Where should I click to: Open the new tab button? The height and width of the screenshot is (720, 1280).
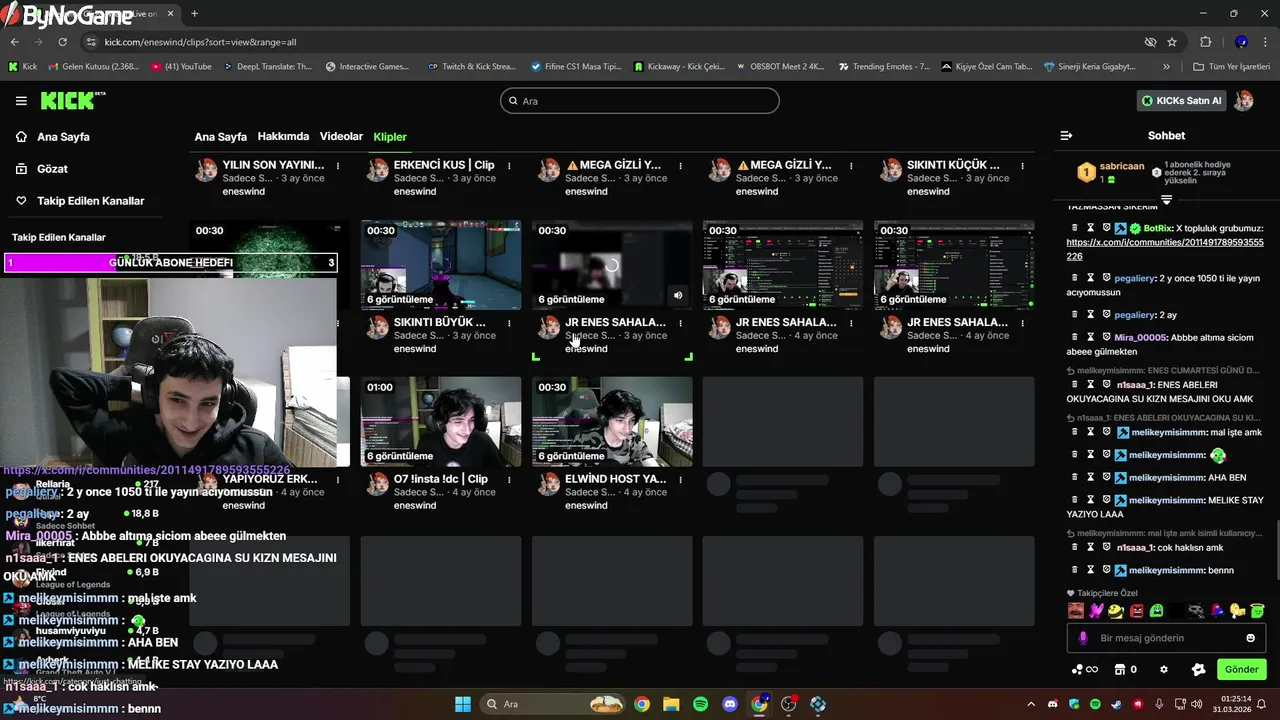tap(194, 14)
